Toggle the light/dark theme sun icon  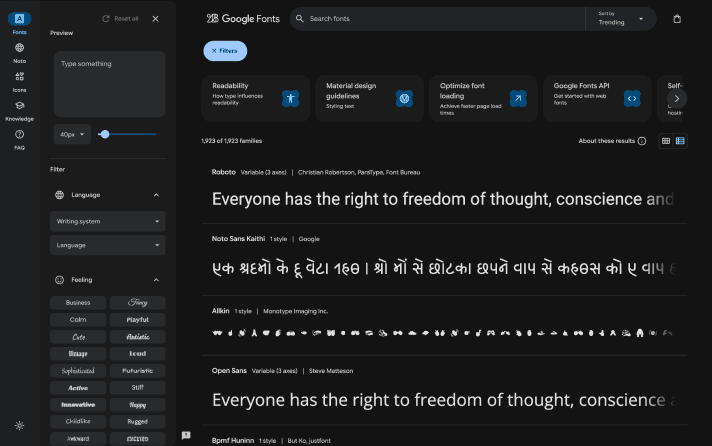pyautogui.click(x=20, y=426)
